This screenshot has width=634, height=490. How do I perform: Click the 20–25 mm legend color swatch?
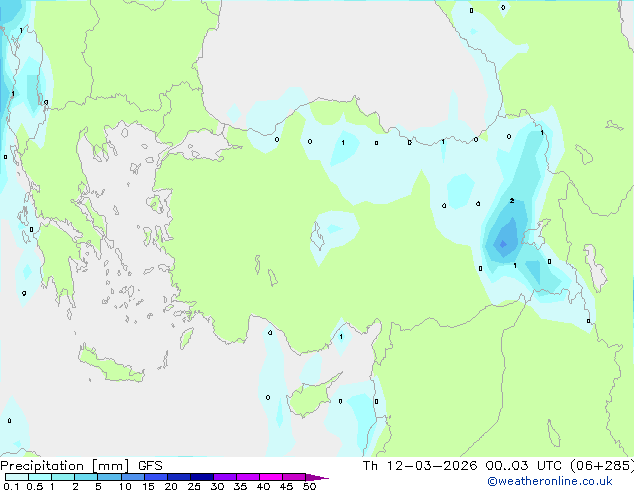click(179, 477)
